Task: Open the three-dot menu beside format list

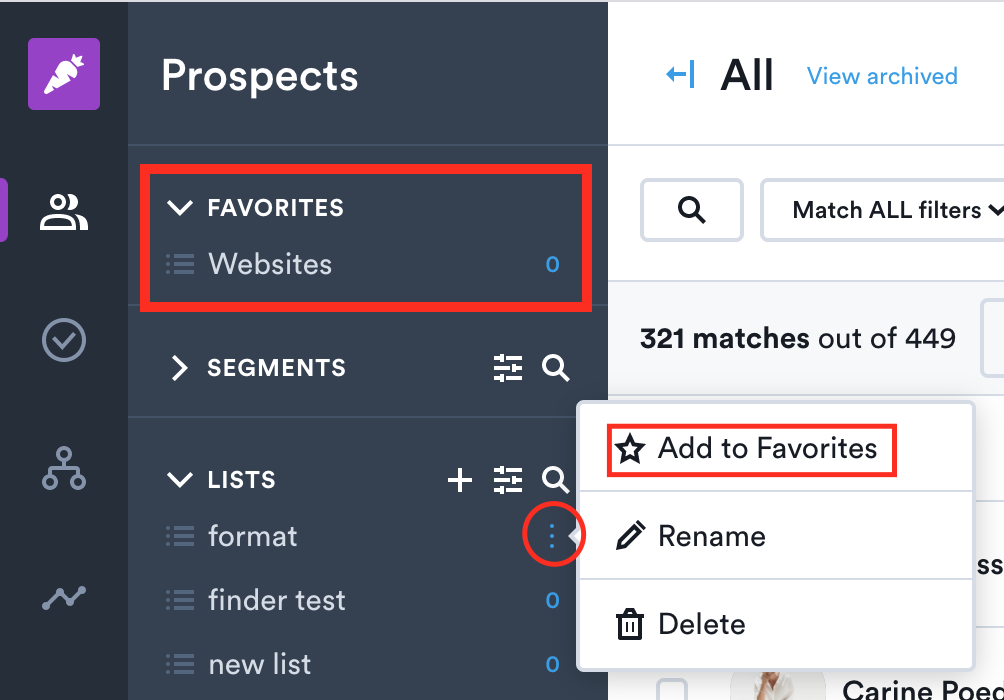Action: [552, 535]
